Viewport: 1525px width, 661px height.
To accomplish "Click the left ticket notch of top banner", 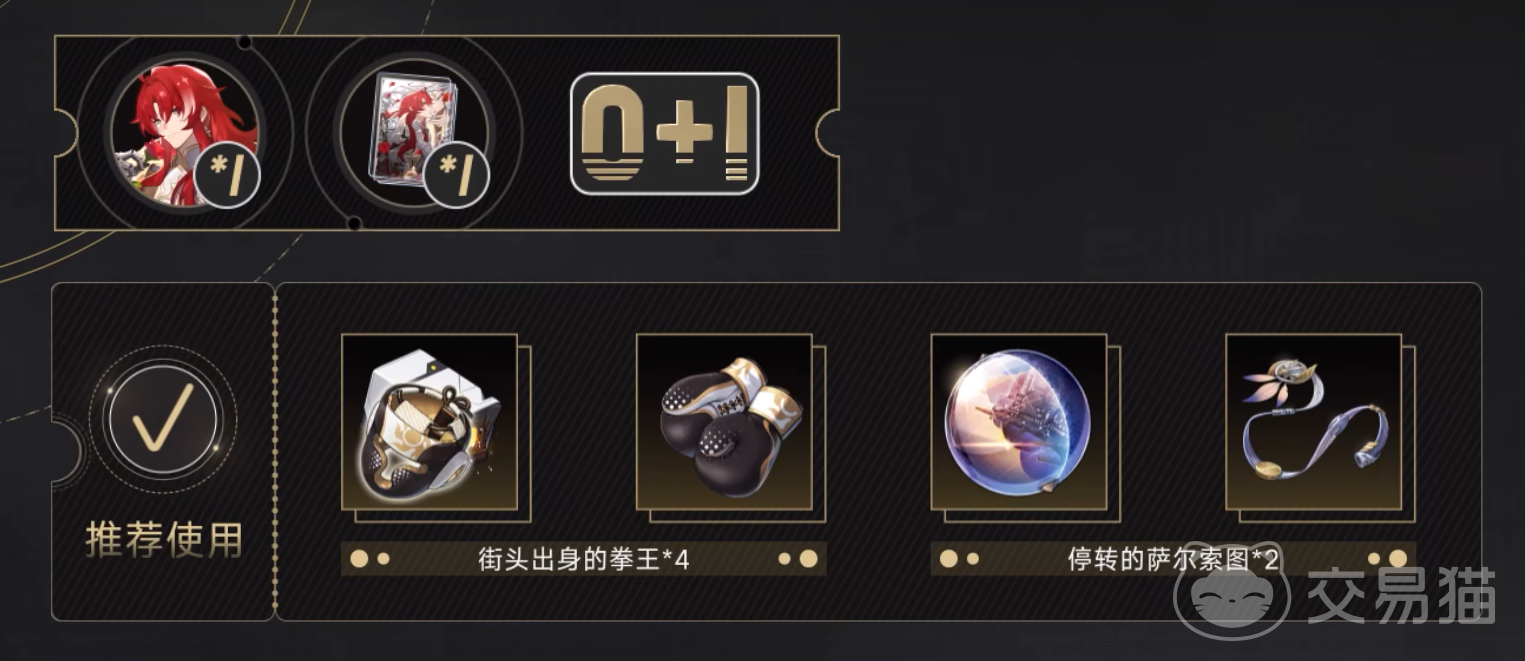I will (66, 133).
